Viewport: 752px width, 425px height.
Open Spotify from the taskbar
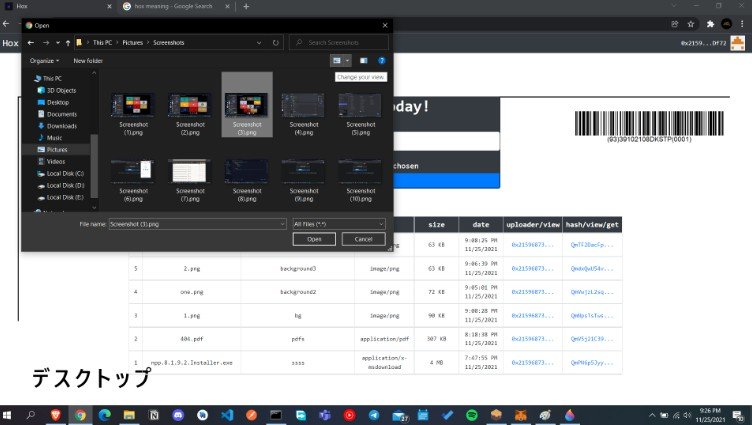pos(471,415)
